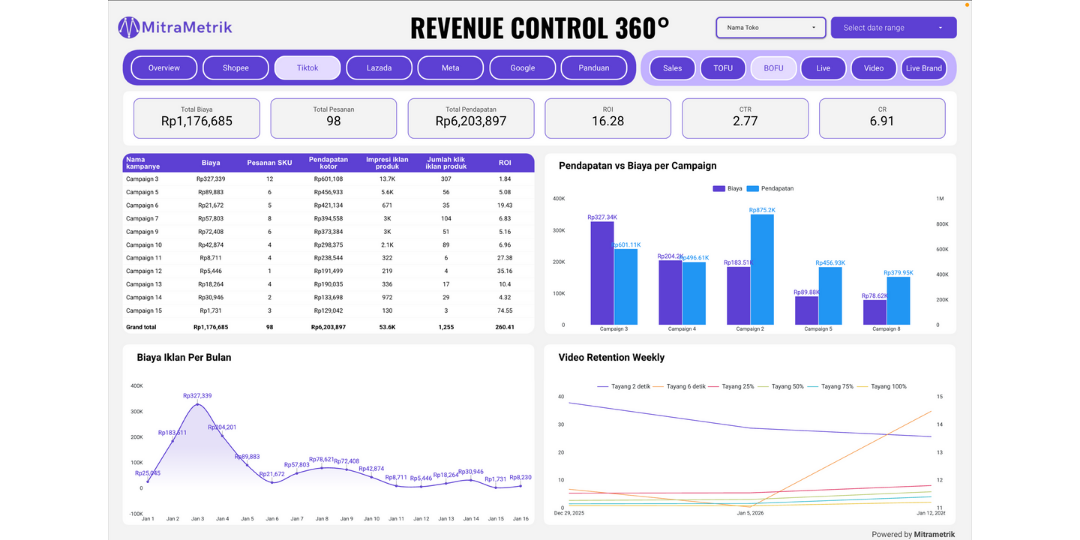Switch to the Overview tab
The image size is (1080, 540).
tap(164, 68)
